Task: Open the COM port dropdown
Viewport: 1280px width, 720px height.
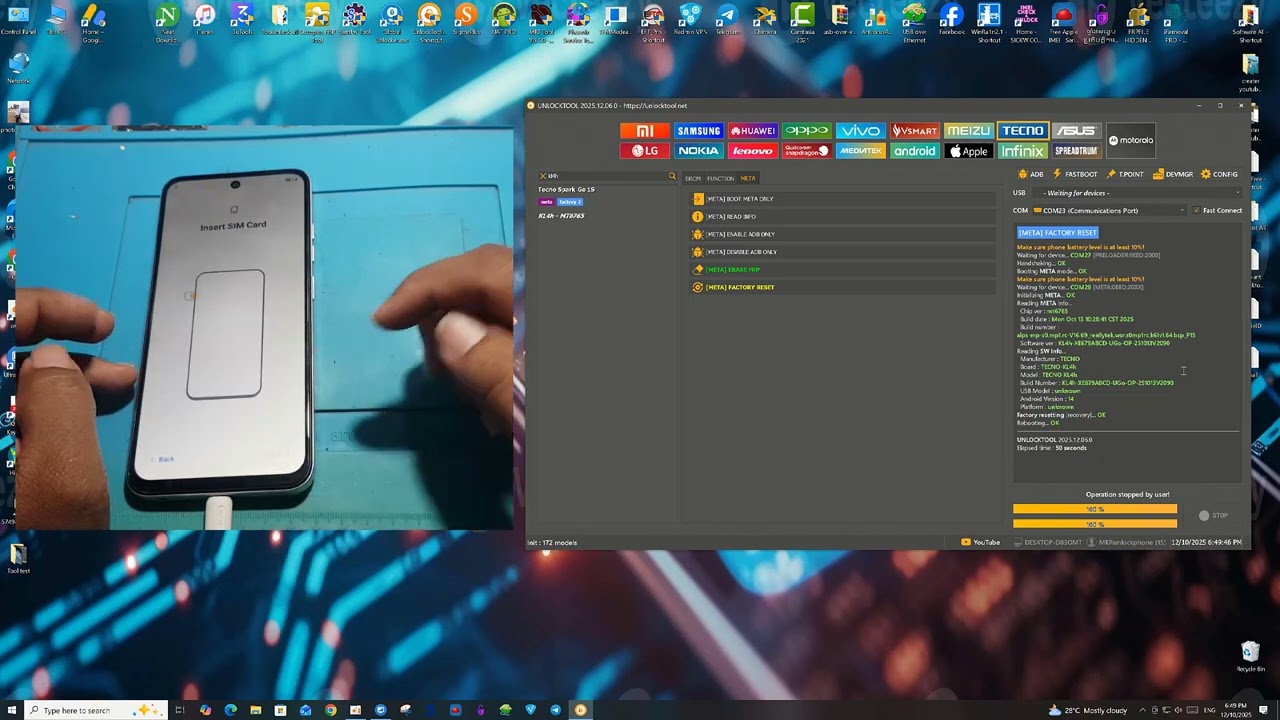Action: pos(1110,211)
